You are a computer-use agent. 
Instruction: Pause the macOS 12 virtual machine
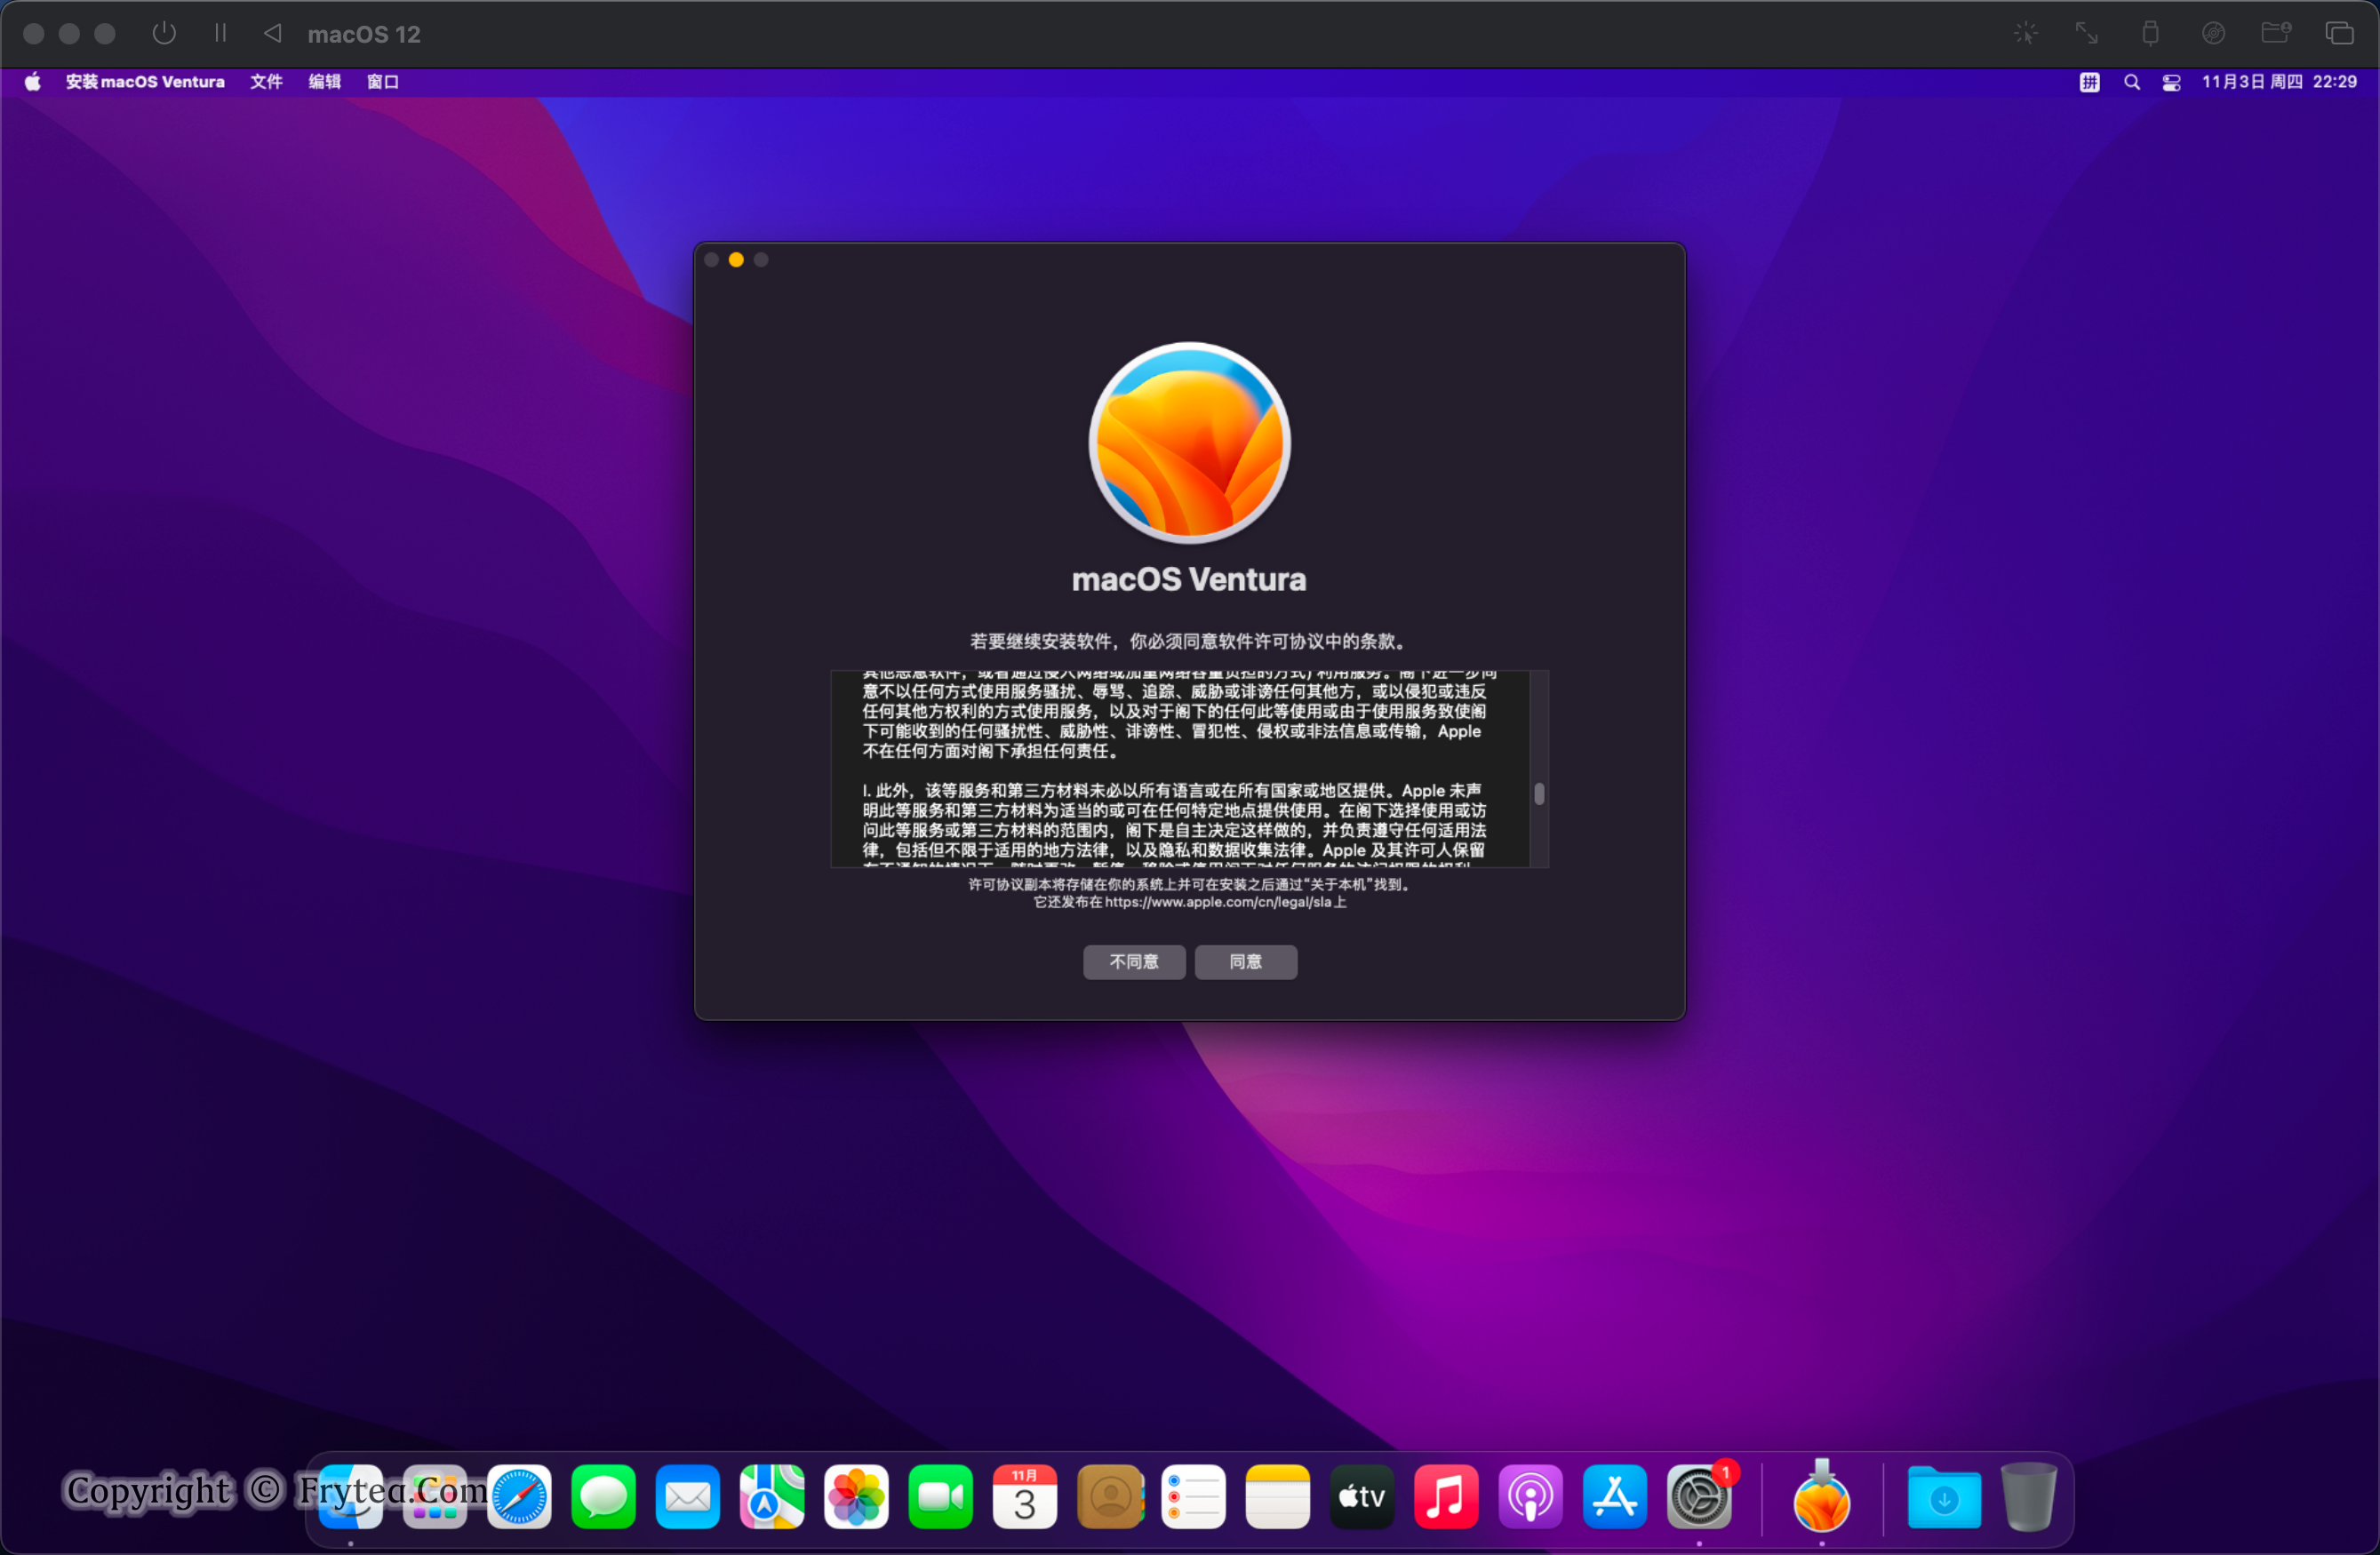220,33
